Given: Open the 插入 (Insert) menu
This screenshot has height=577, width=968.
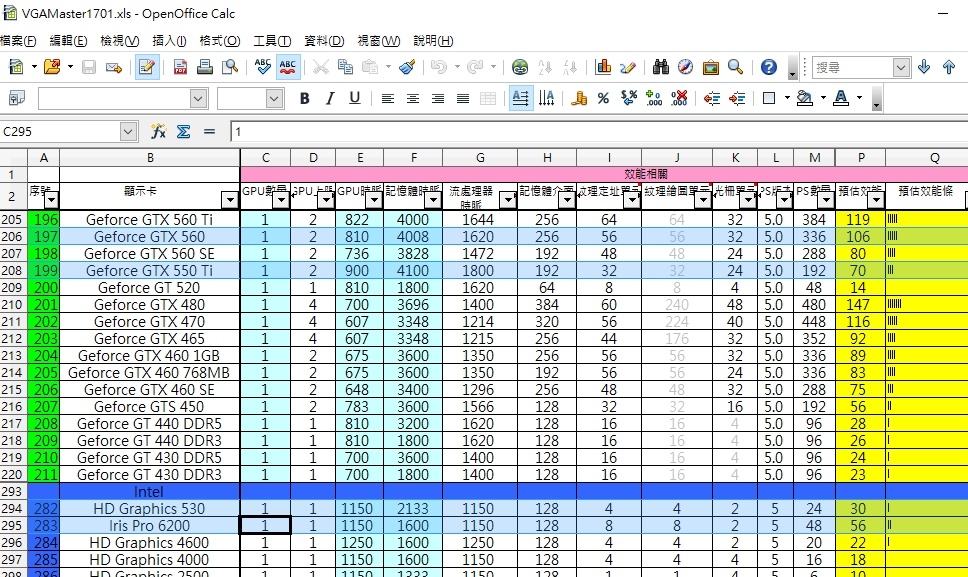Looking at the screenshot, I should point(169,41).
